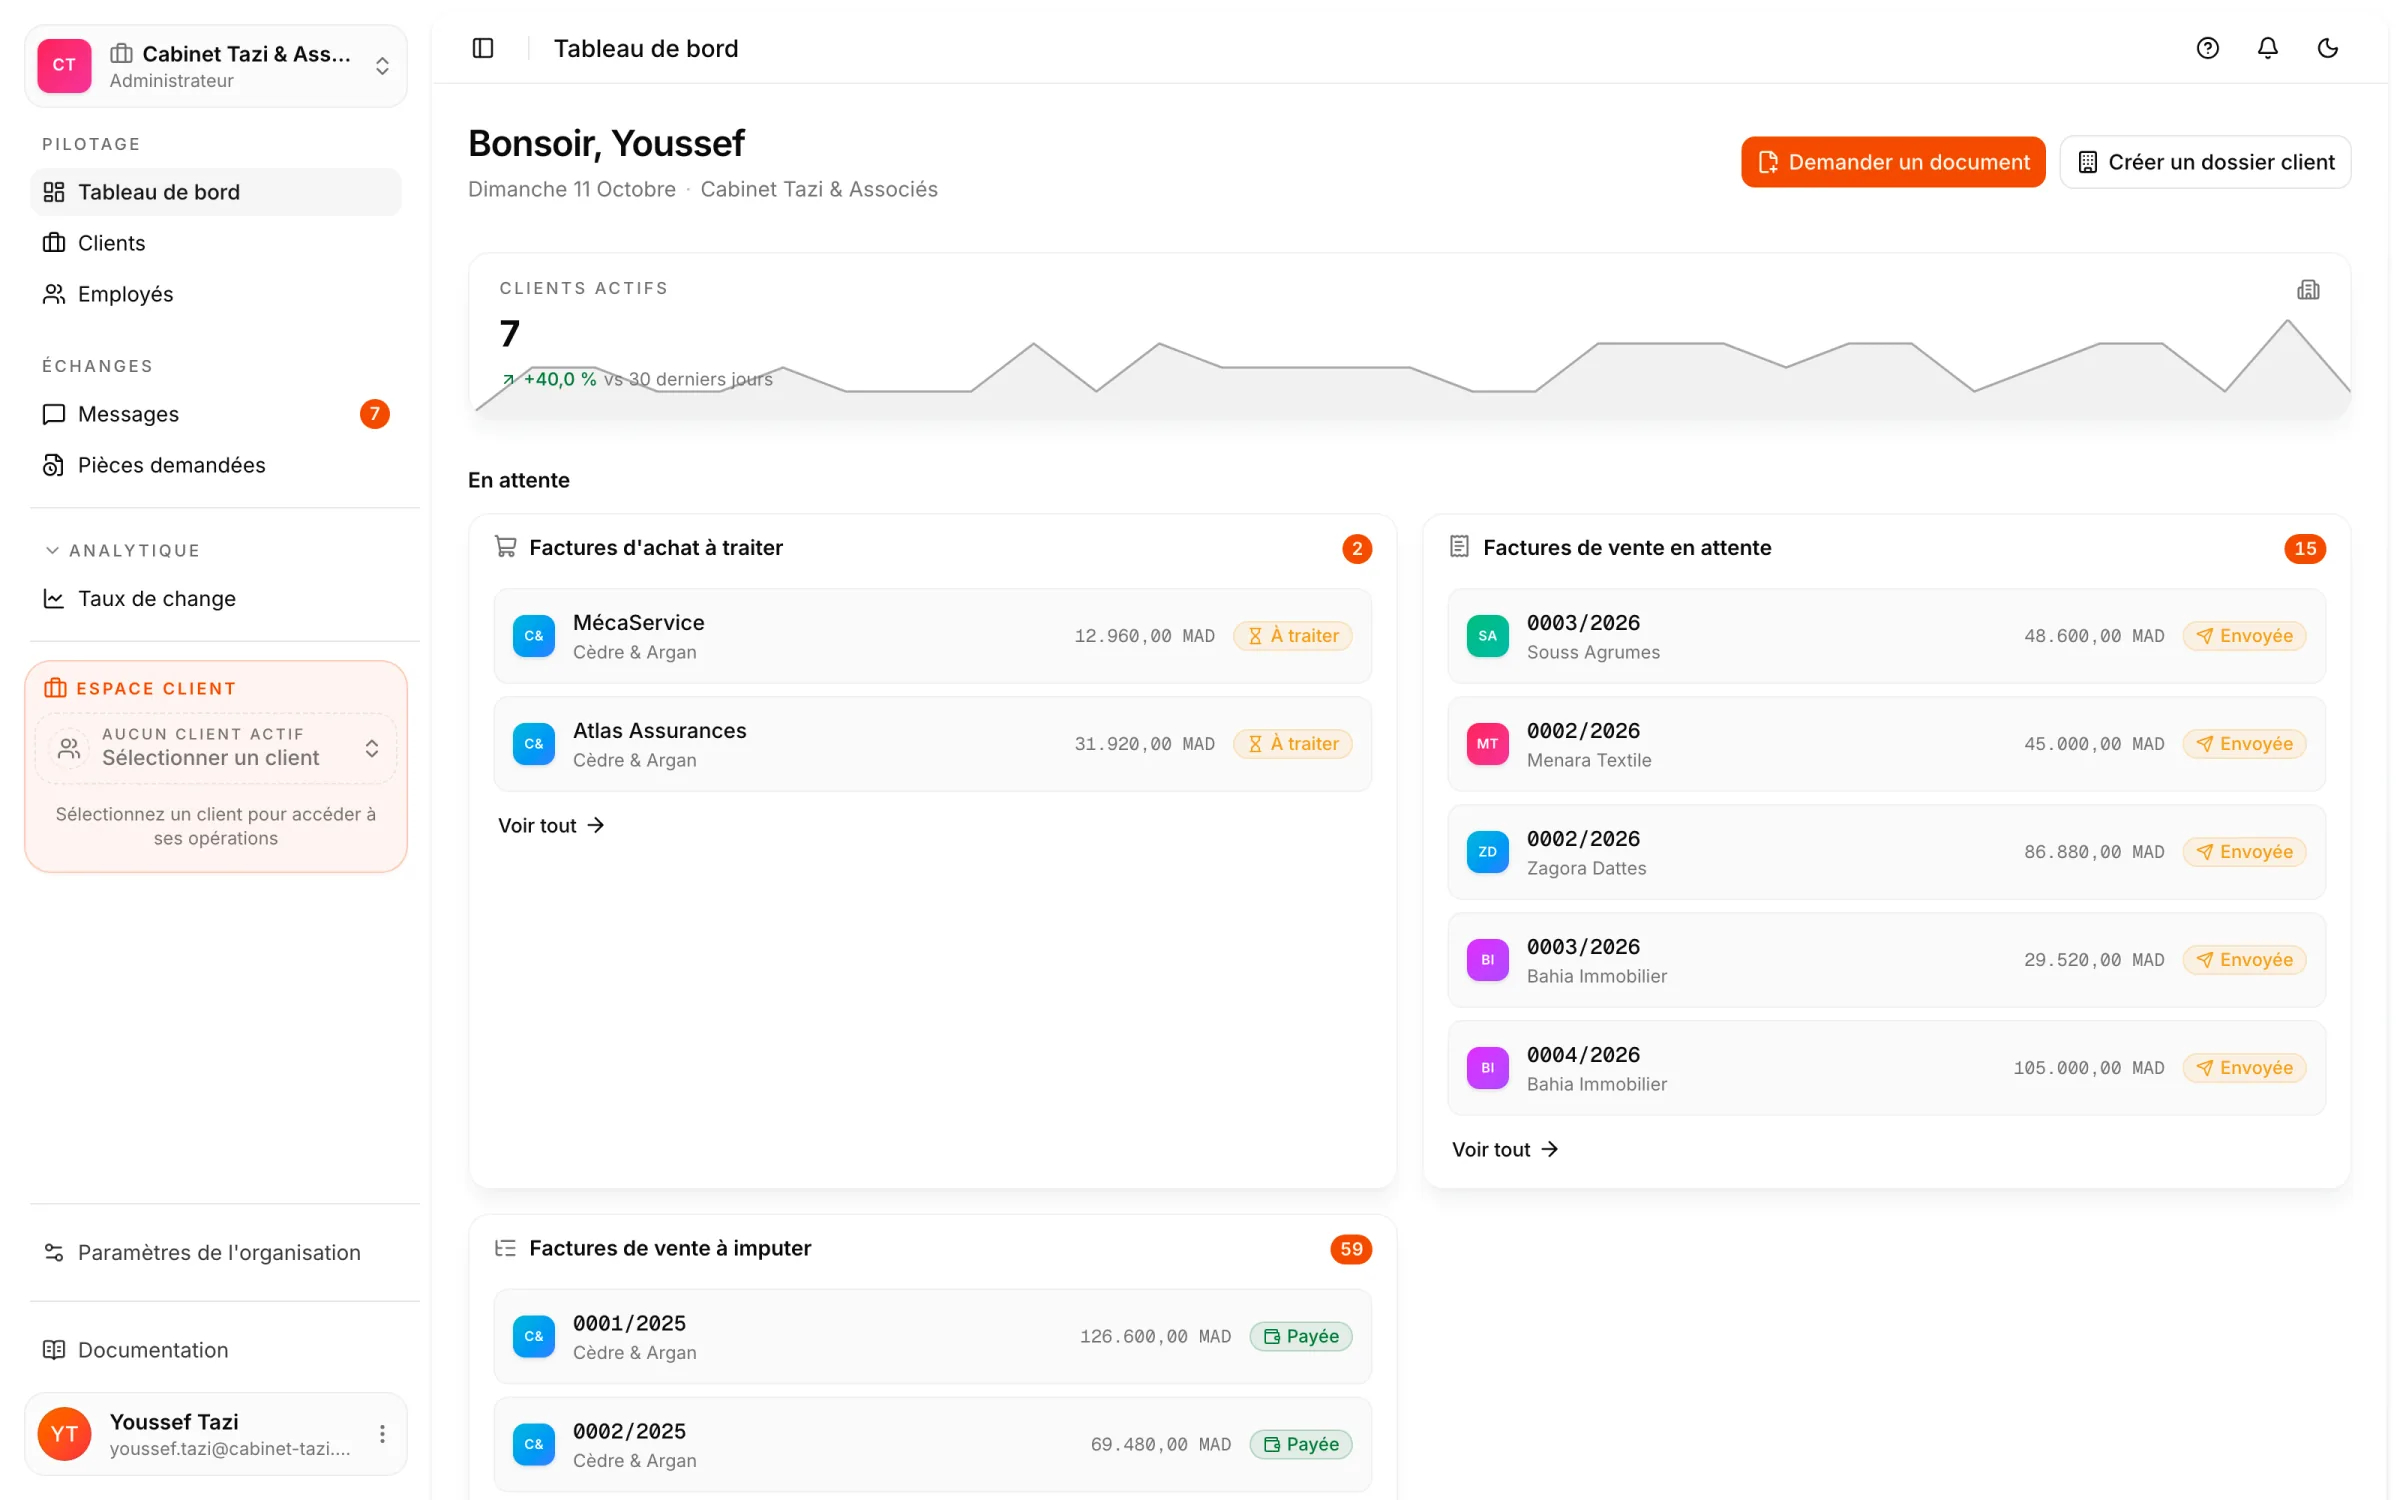Click Créer un dossier client button
The width and height of the screenshot is (2400, 1500).
click(x=2204, y=162)
